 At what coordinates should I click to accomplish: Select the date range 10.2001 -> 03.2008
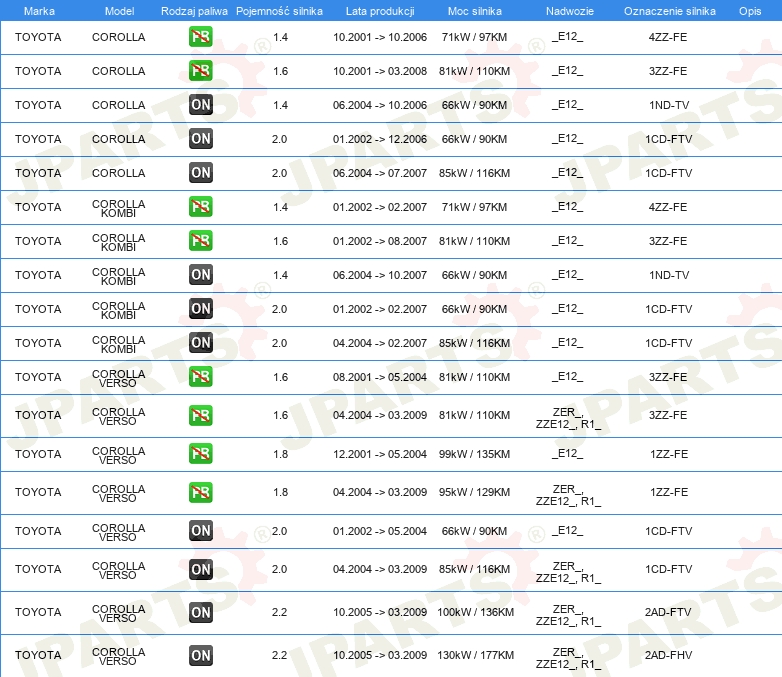[380, 71]
